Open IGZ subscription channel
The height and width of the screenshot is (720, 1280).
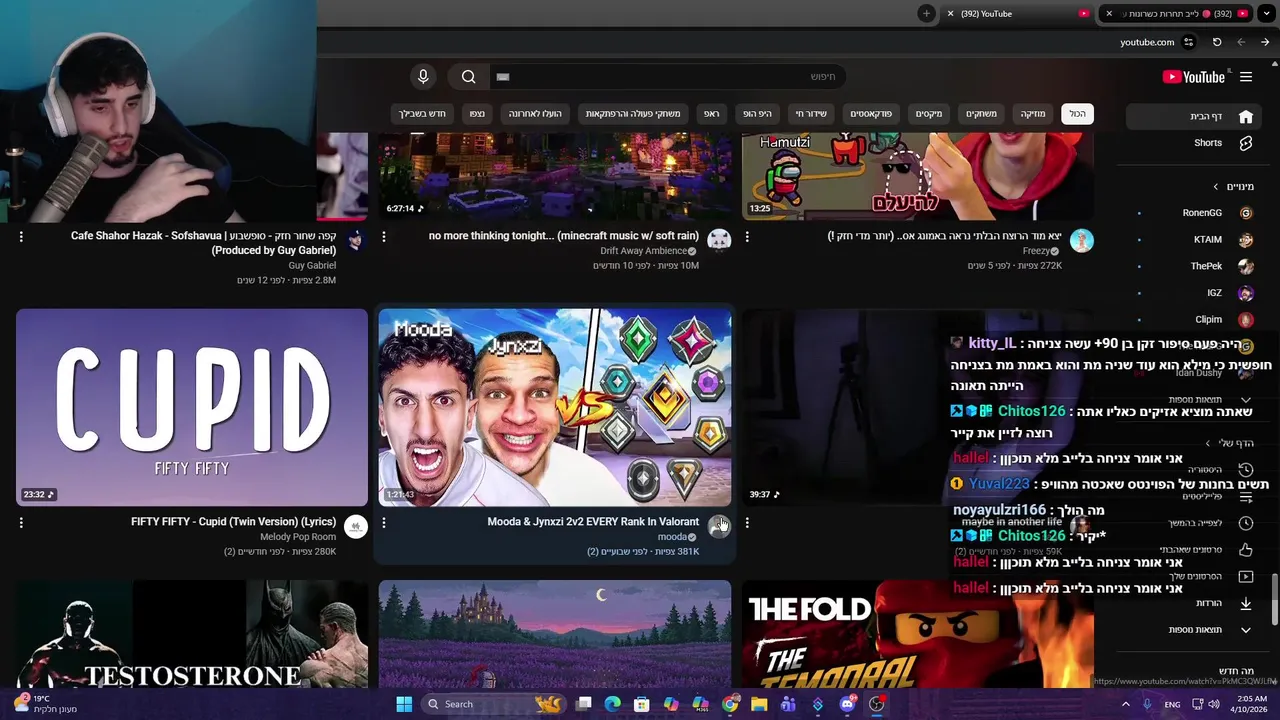tap(1192, 293)
